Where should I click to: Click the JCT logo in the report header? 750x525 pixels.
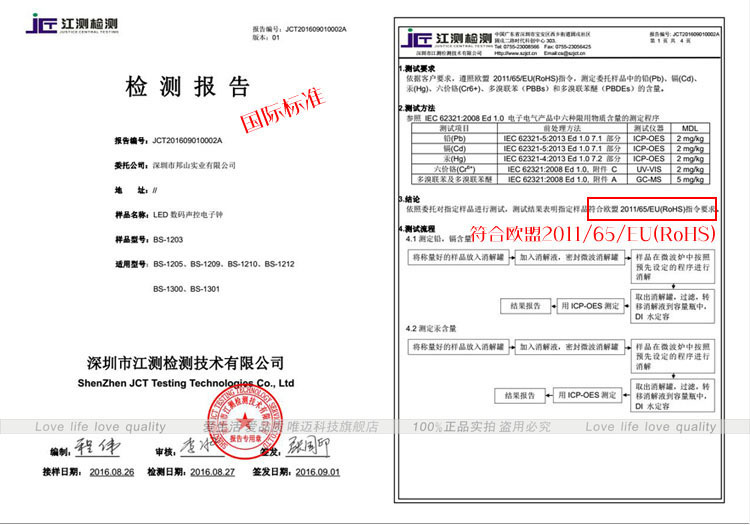447,38
